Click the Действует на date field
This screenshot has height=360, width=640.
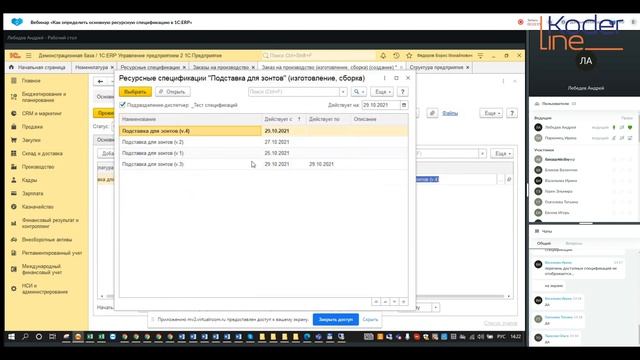381,105
